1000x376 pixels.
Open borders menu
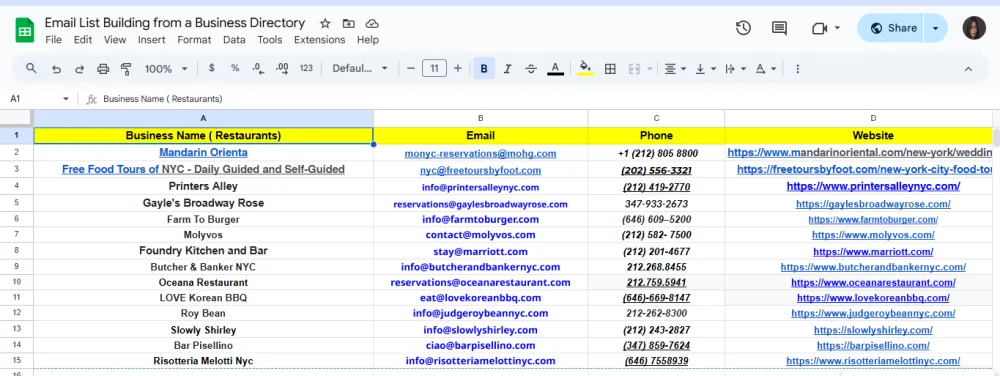[610, 69]
